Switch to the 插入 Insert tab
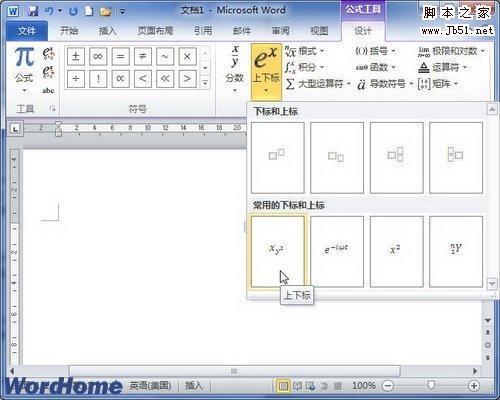 click(107, 31)
